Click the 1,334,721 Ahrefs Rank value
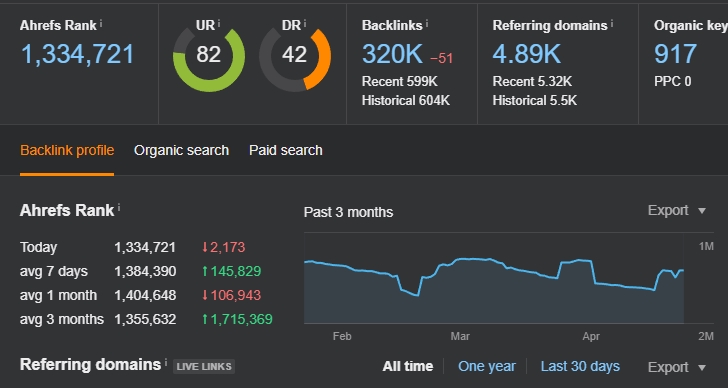 (x=78, y=54)
